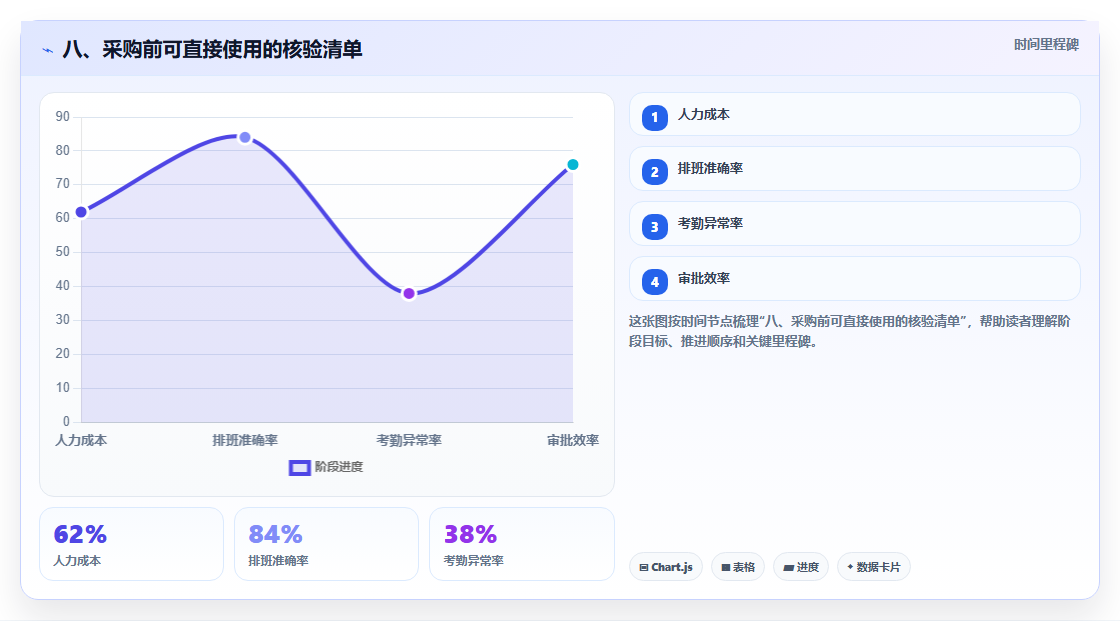1120x621 pixels.
Task: Click the 38% 考勤异常率 stat card
Action: 521,544
